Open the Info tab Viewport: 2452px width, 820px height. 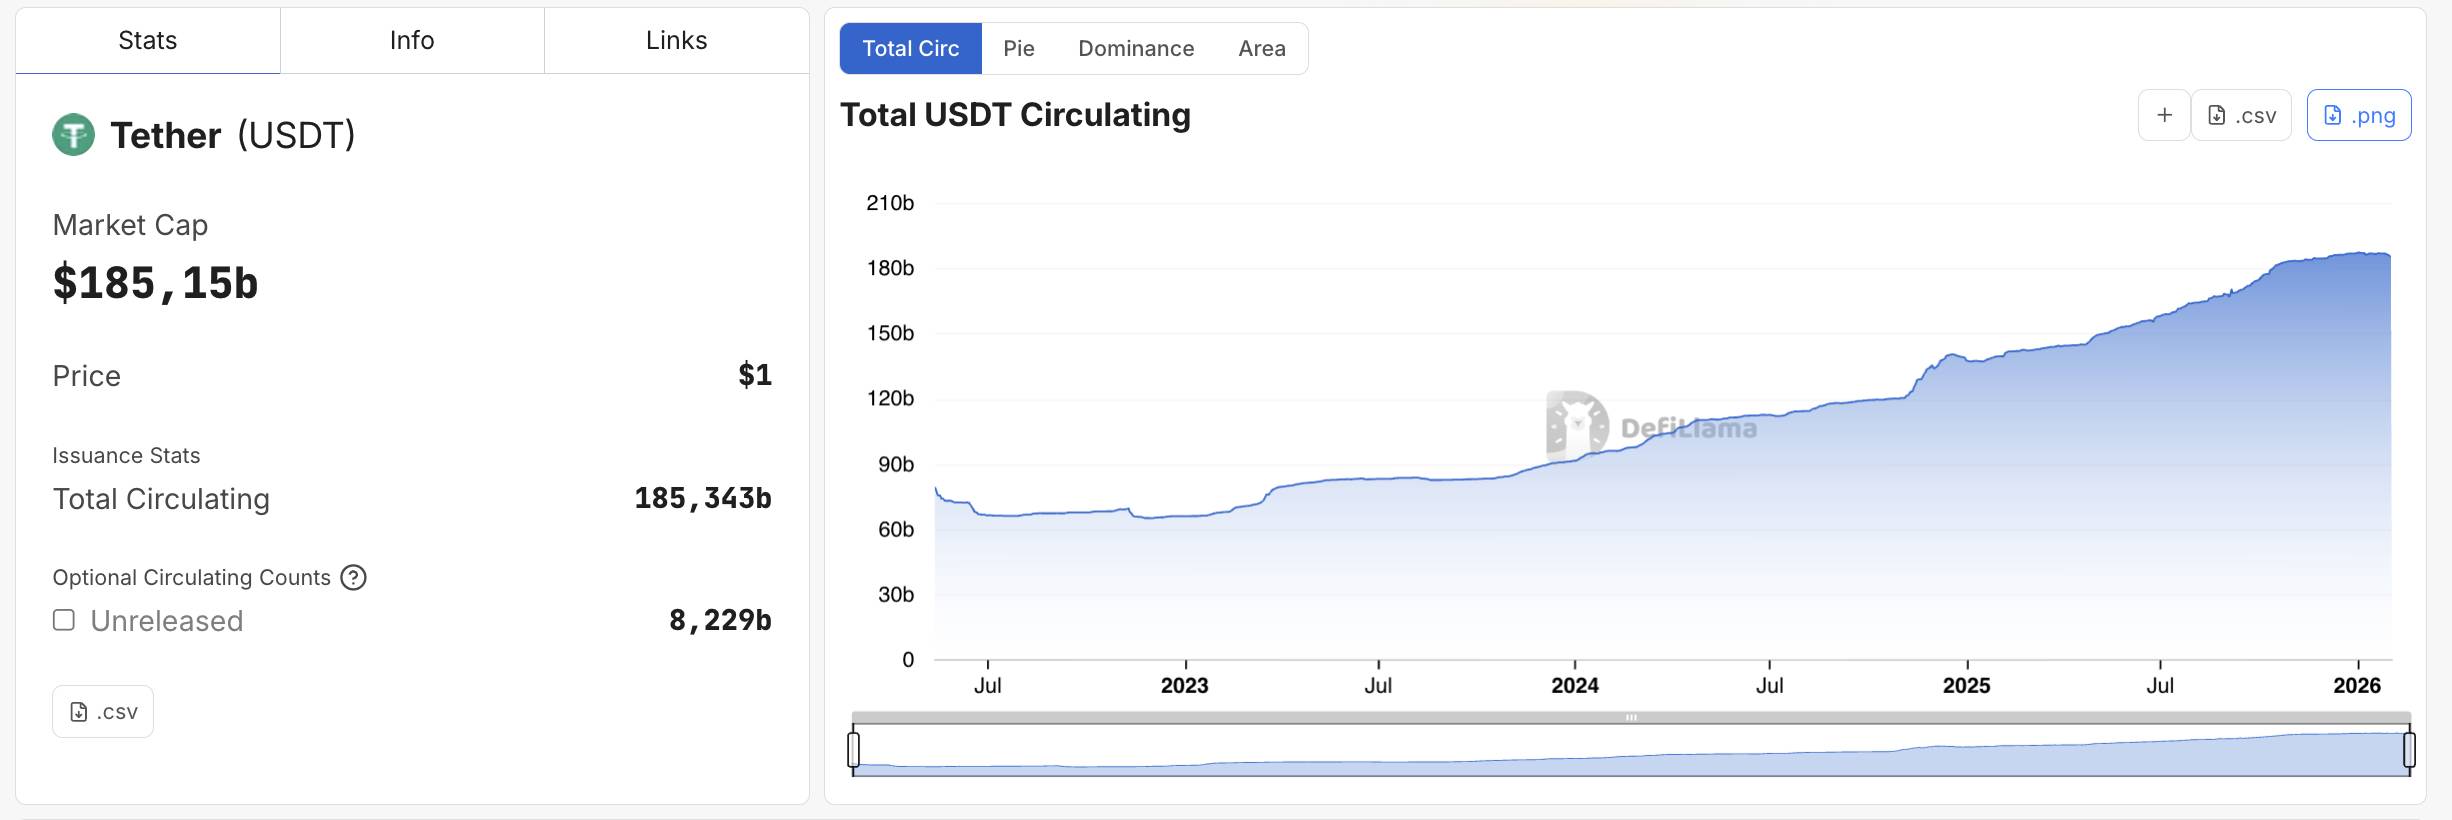(412, 41)
